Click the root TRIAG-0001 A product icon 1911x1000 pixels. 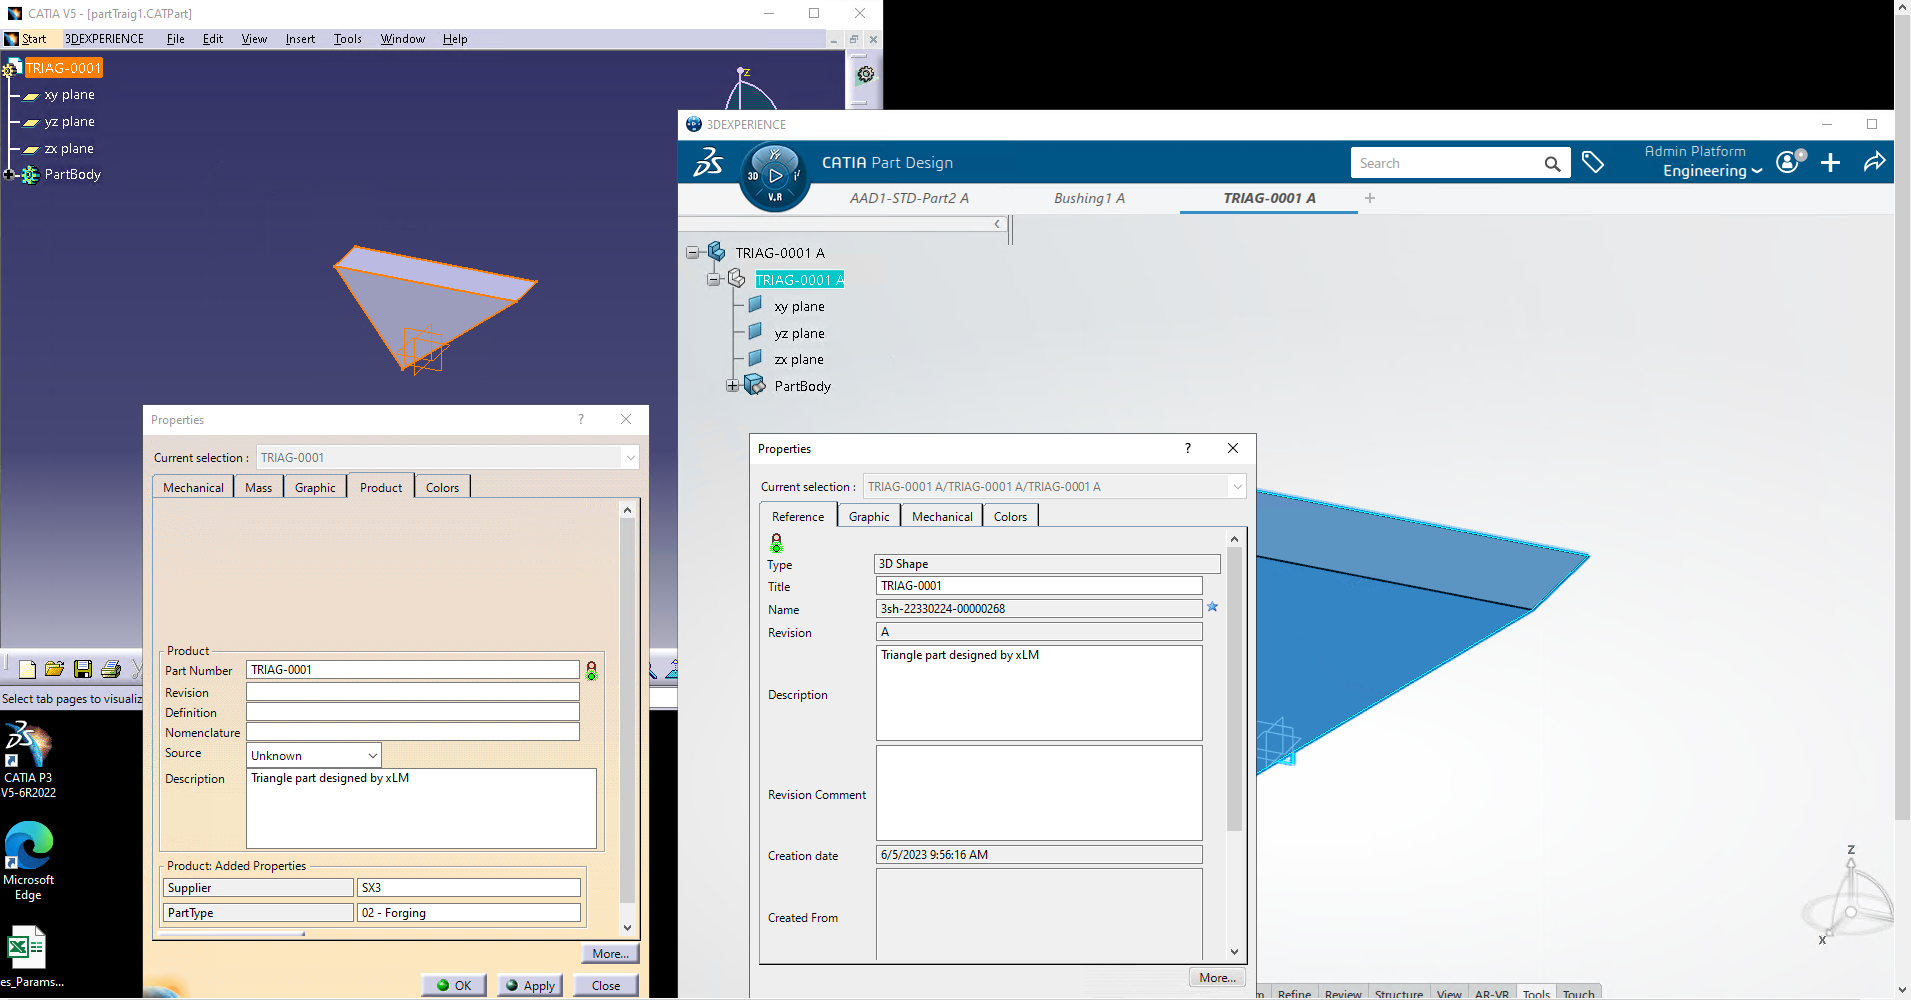[x=716, y=251]
